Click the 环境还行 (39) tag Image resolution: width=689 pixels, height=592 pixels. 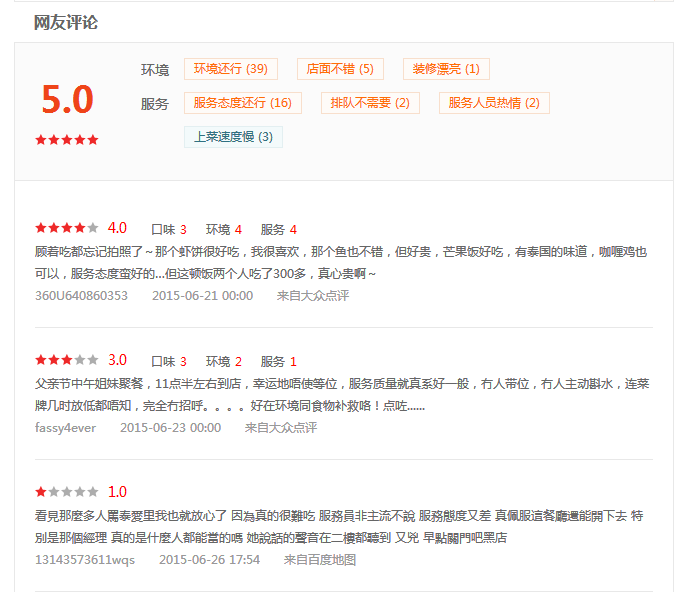(x=231, y=69)
